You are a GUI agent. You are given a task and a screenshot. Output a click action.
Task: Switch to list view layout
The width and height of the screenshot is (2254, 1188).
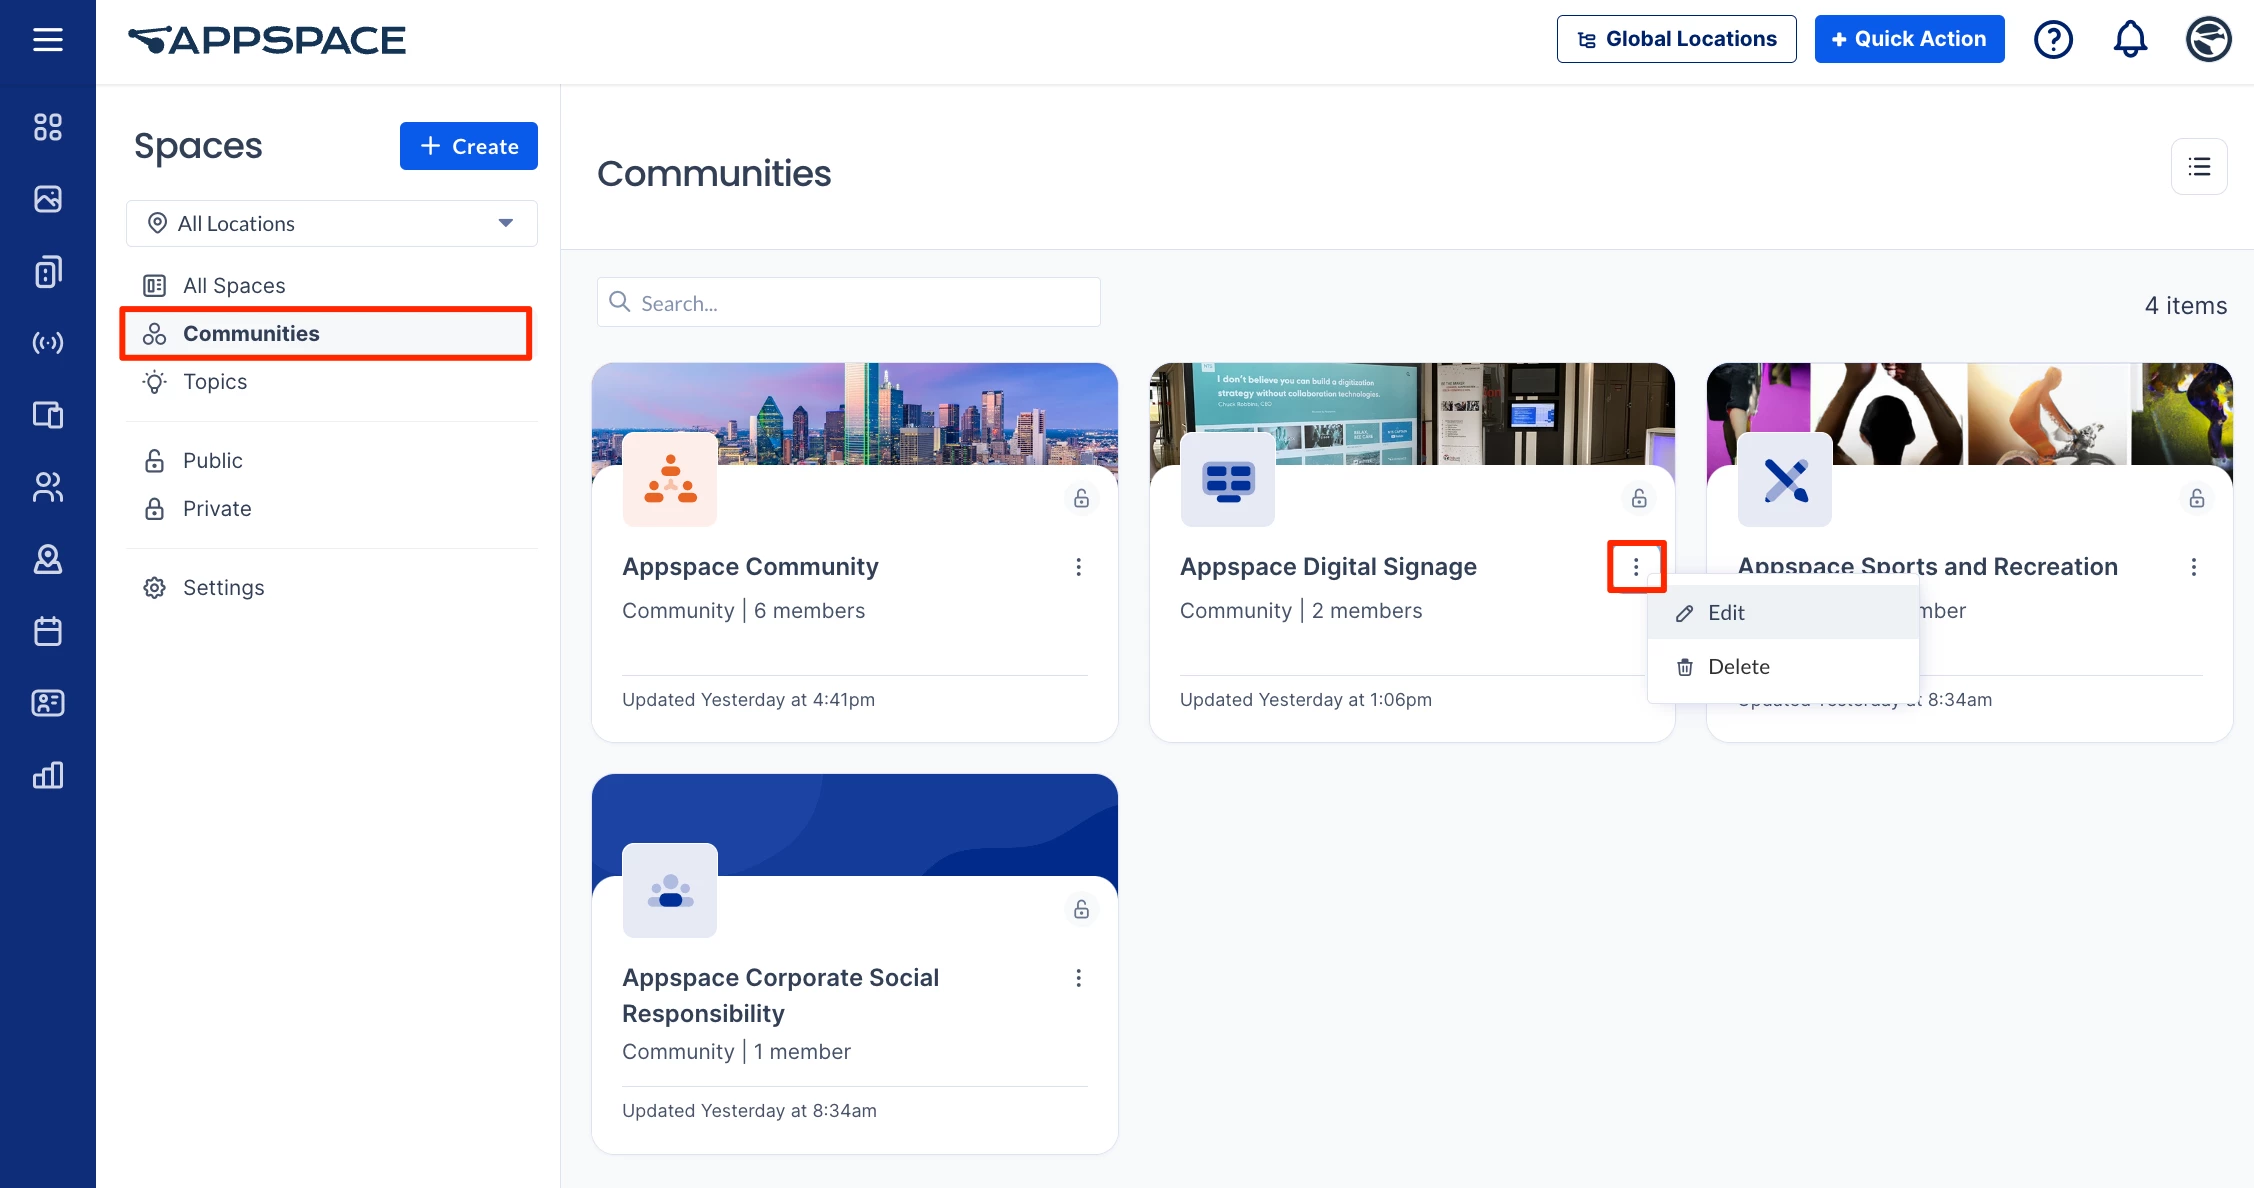click(x=2199, y=167)
